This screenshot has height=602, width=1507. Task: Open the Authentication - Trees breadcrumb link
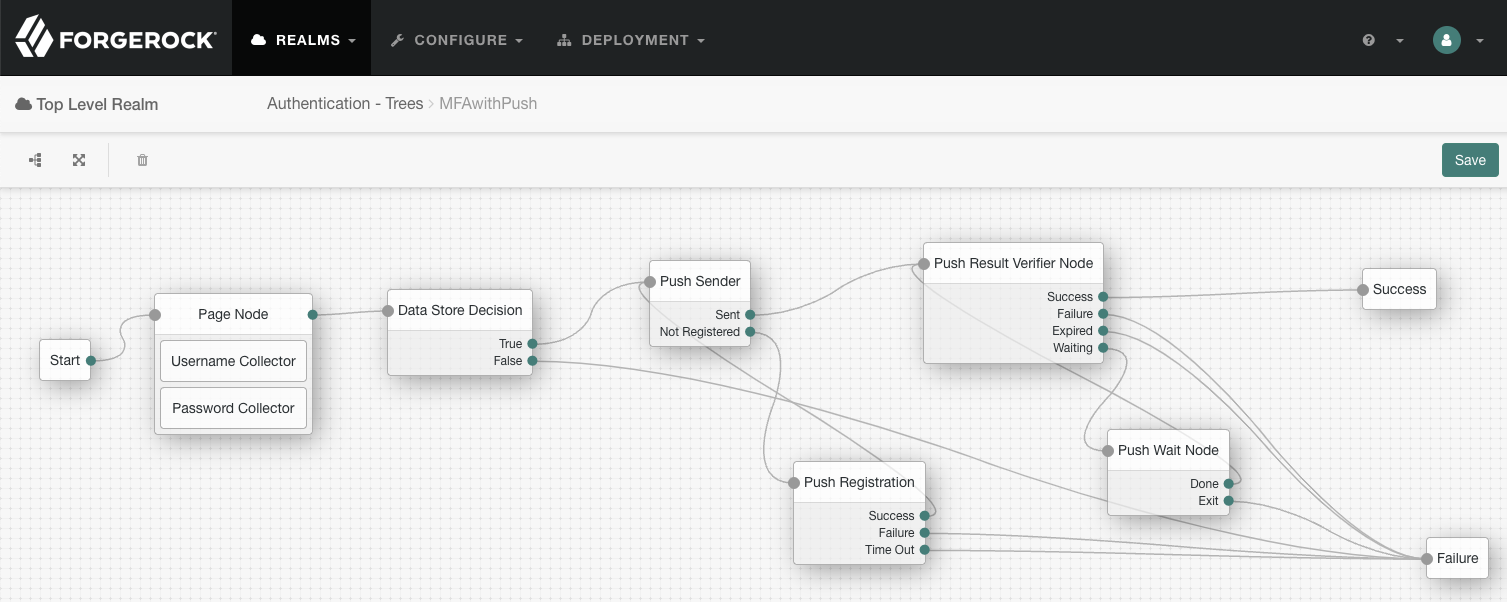point(345,104)
